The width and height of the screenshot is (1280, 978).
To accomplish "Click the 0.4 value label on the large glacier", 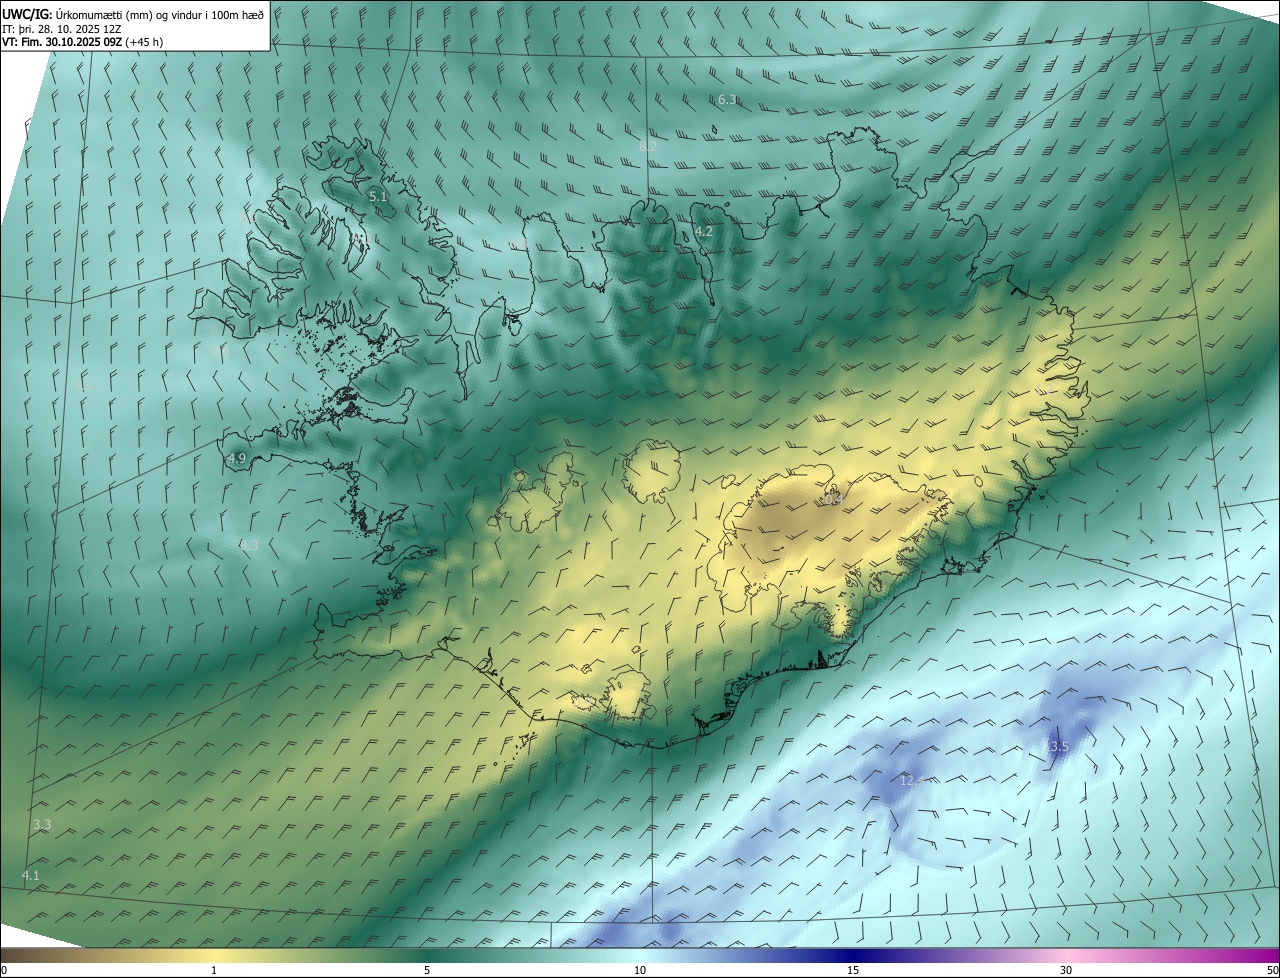I will [833, 498].
